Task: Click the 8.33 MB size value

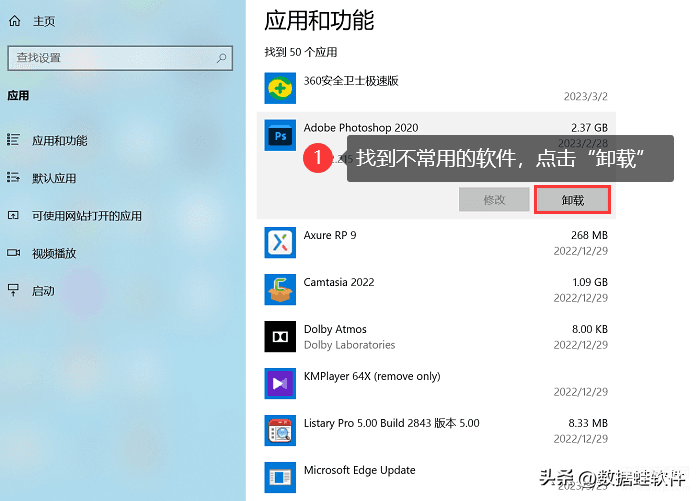Action: coord(588,423)
